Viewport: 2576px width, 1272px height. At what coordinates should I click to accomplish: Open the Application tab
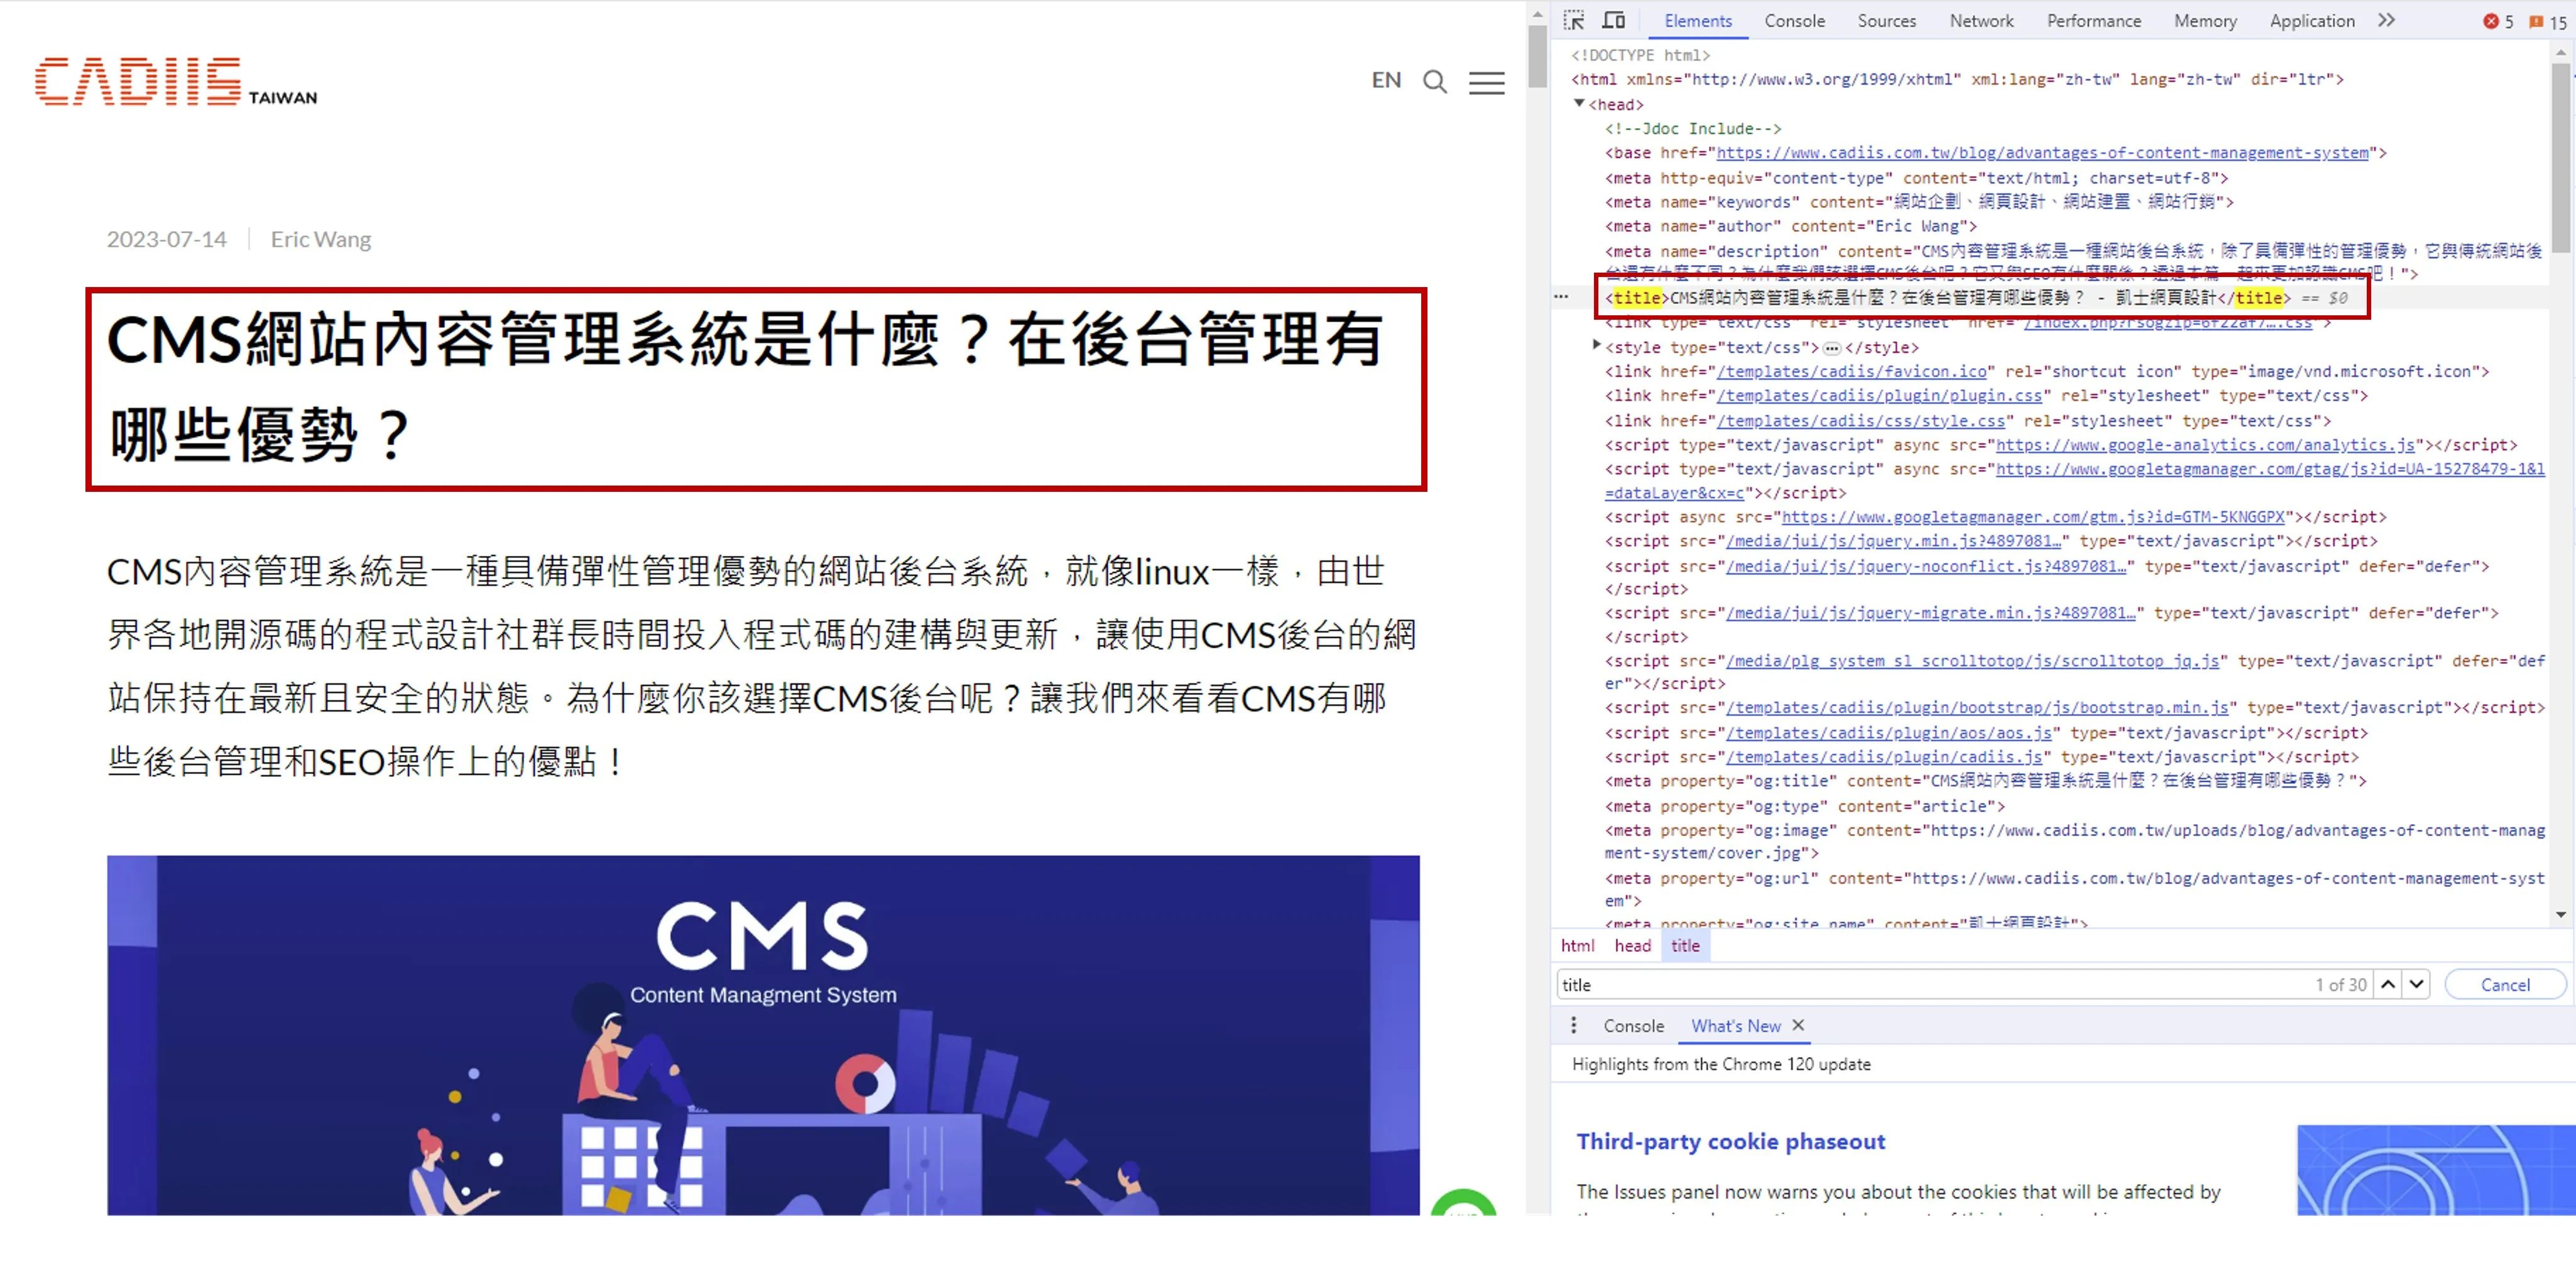[2312, 21]
